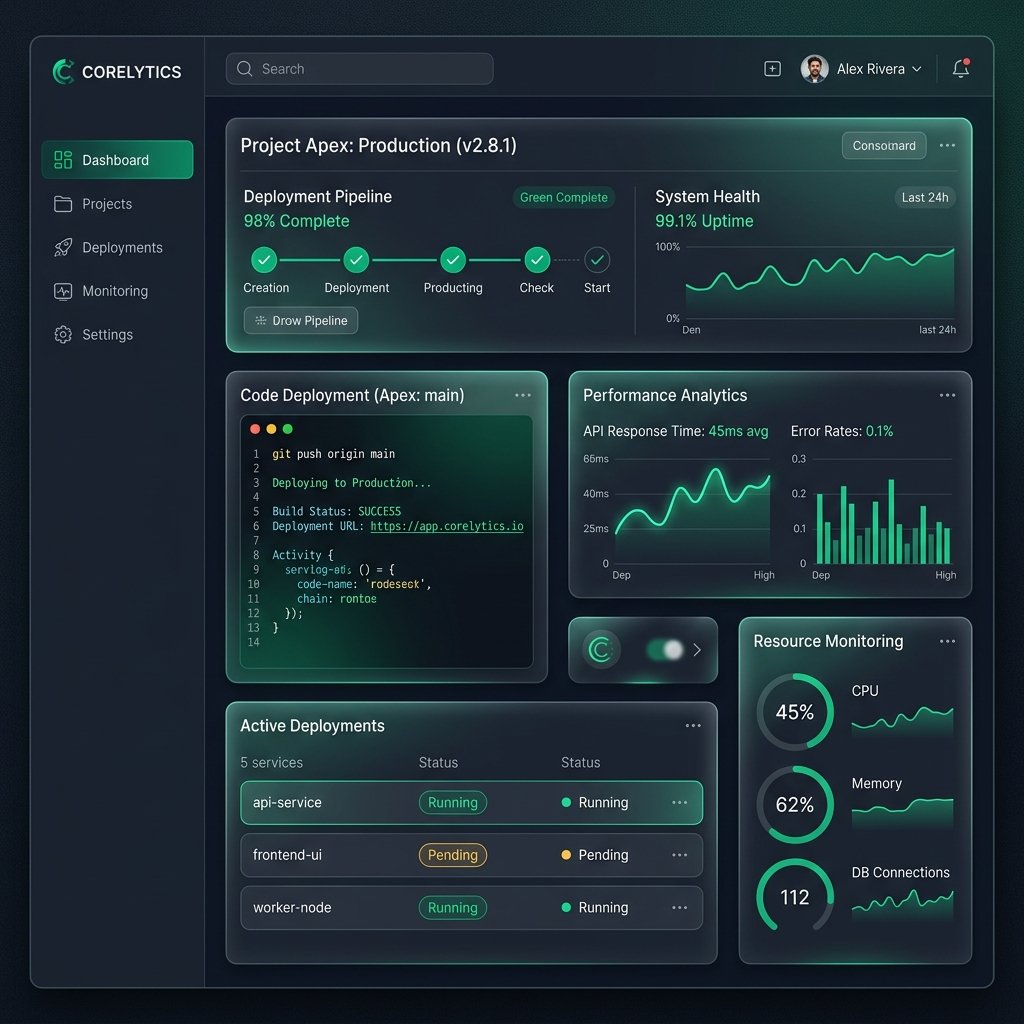Click the completed Creation step checkmark
The height and width of the screenshot is (1024, 1024).
tap(264, 260)
